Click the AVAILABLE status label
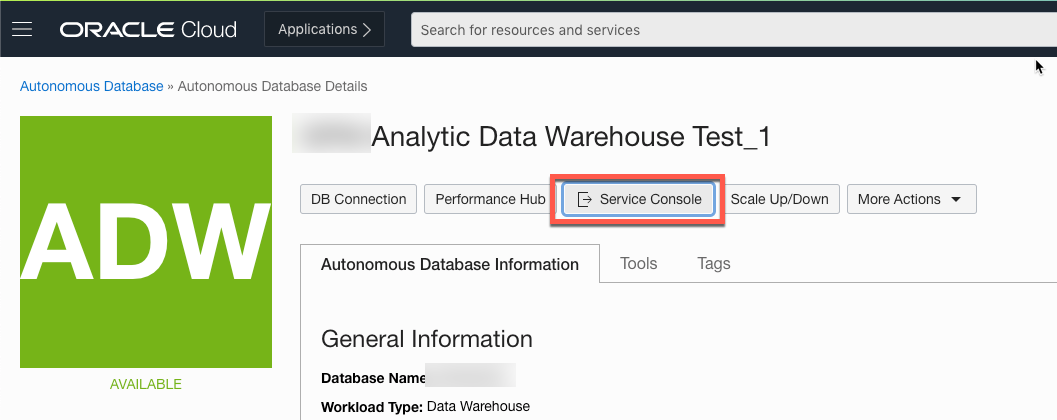The width and height of the screenshot is (1057, 420). point(146,384)
